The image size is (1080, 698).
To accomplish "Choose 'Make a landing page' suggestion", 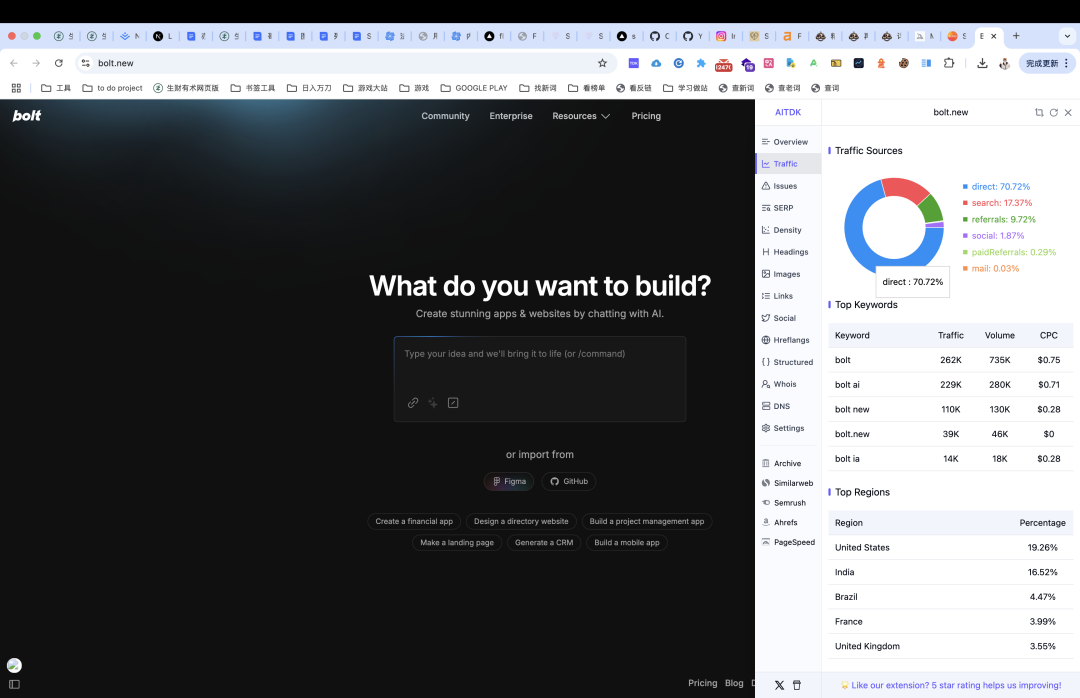I will [x=457, y=543].
